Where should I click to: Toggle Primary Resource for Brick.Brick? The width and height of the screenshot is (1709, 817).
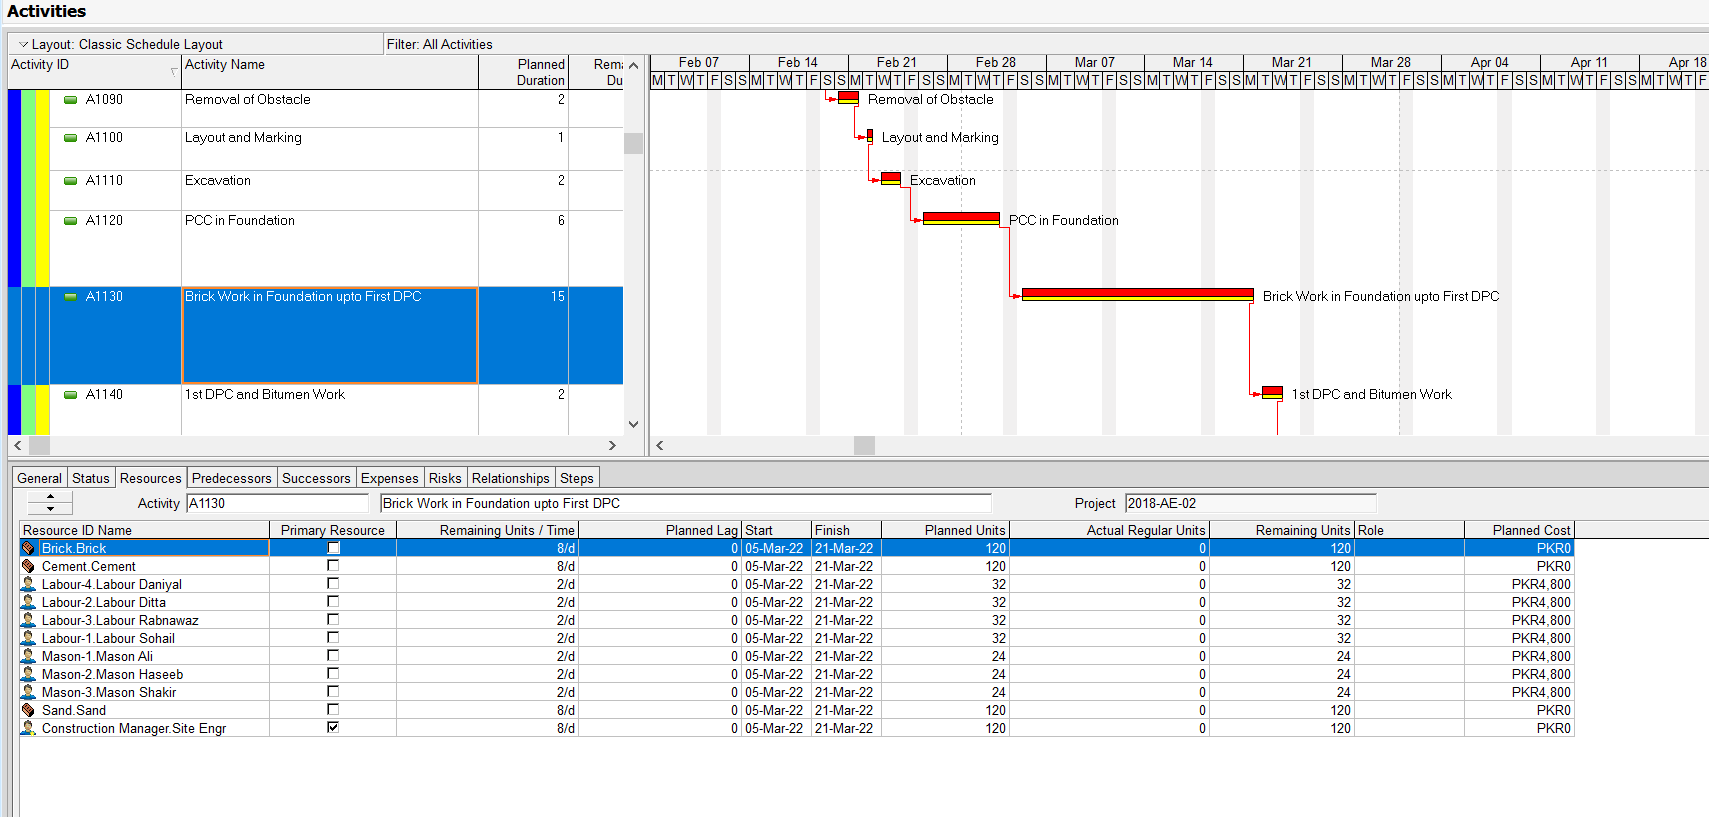pyautogui.click(x=333, y=548)
